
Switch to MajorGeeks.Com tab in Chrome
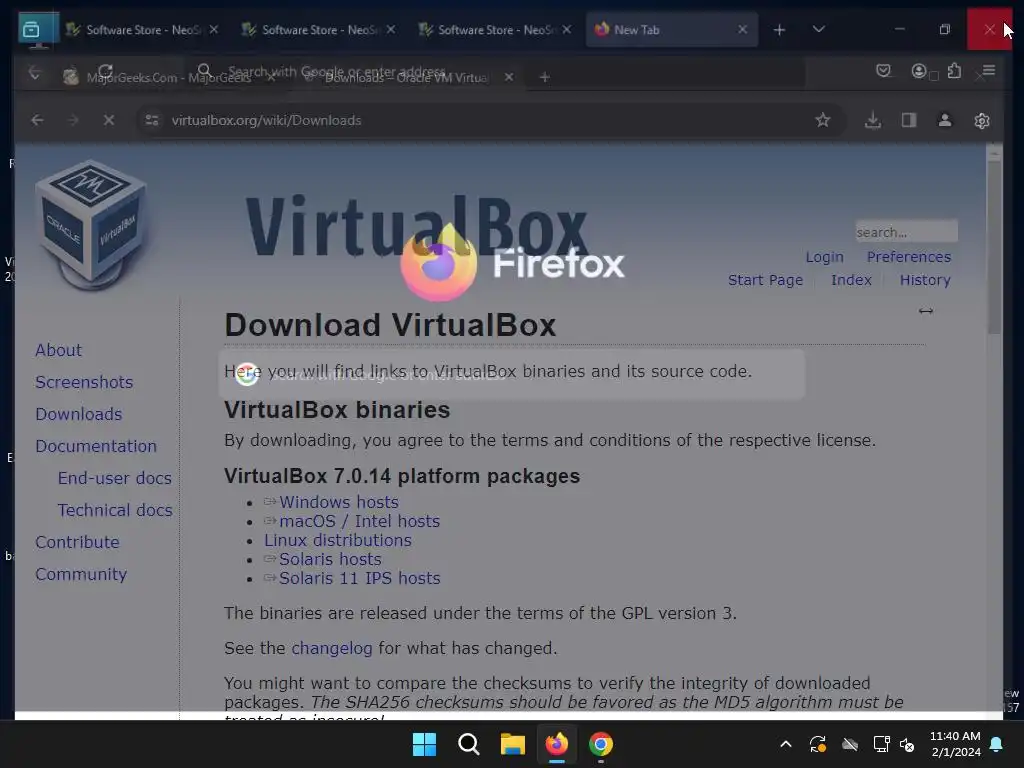(170, 78)
